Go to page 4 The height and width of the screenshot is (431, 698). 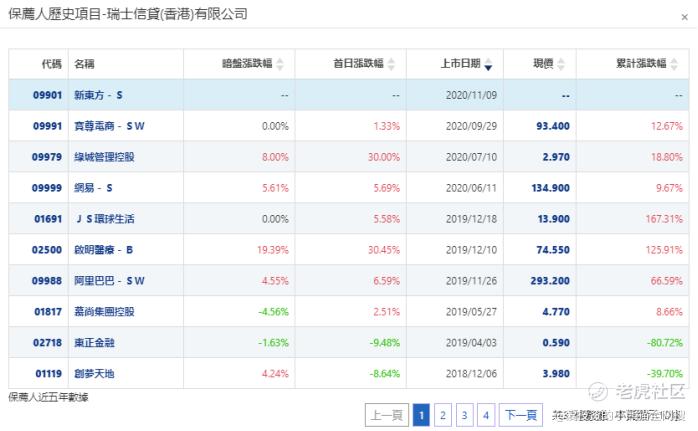click(x=486, y=415)
